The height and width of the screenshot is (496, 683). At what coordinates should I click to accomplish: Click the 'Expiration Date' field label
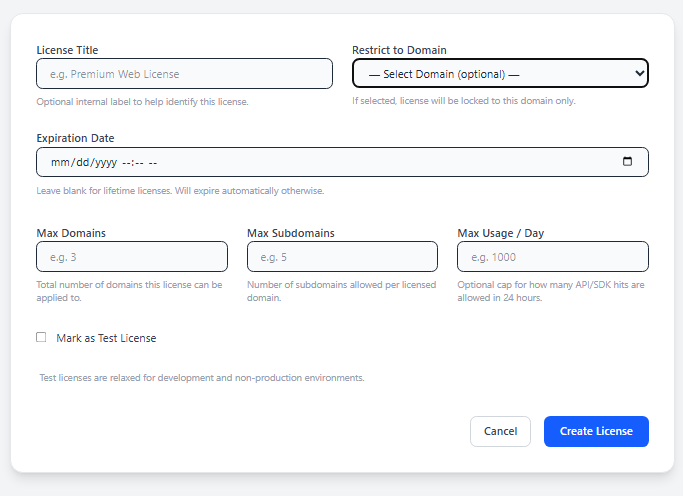click(74, 138)
